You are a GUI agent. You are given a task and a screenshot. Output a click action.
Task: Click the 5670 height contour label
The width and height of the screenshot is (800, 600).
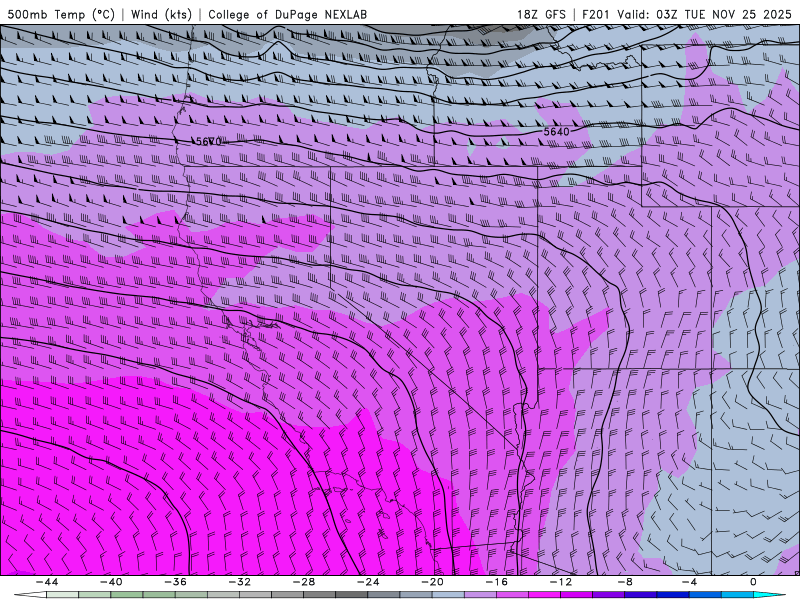[x=209, y=141]
